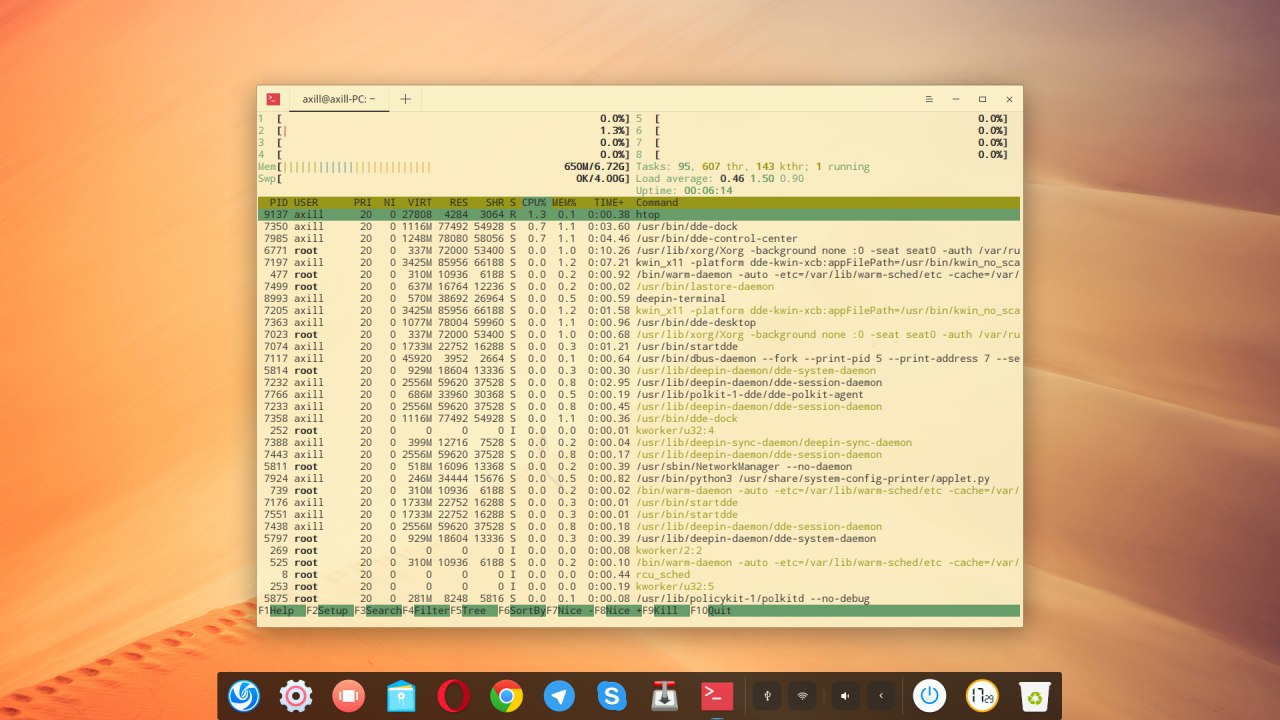
Task: Select the axill@axill-PC terminal tab
Action: click(x=339, y=99)
